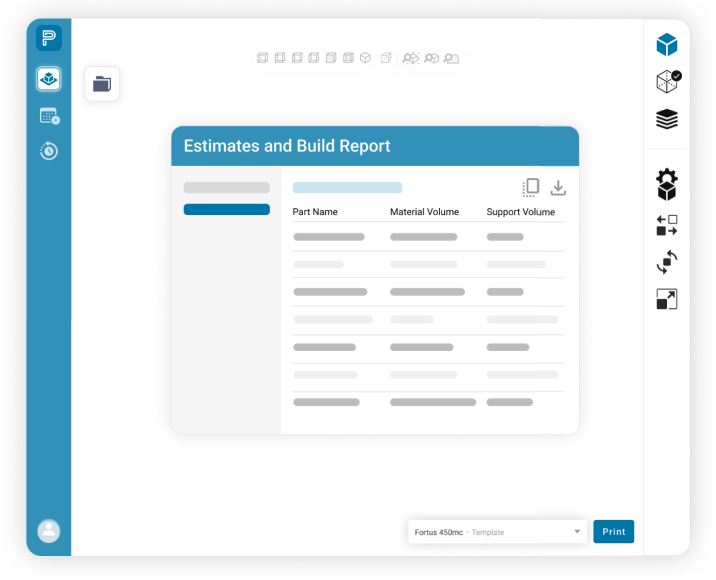Click the Material Volume column header
Image resolution: width=716 pixels, height=580 pixels.
tap(424, 212)
